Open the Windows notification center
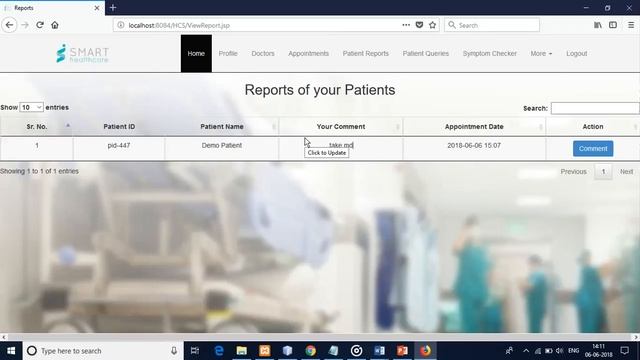 coord(624,351)
